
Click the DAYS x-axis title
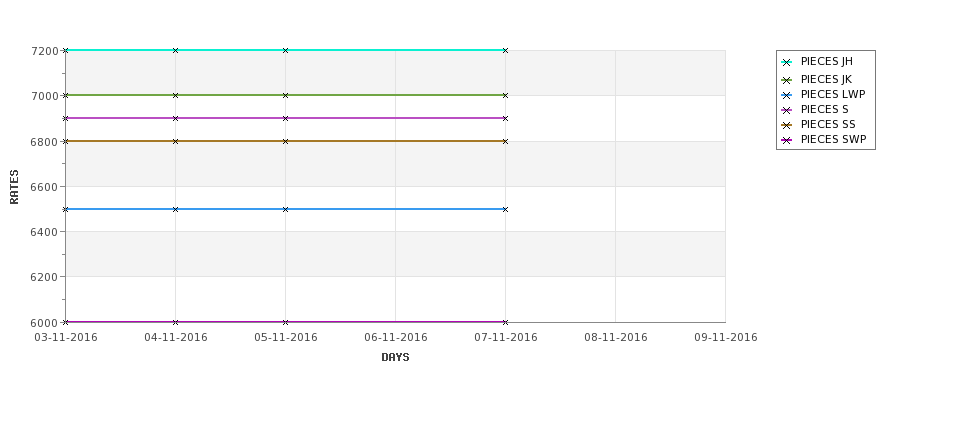point(395,358)
